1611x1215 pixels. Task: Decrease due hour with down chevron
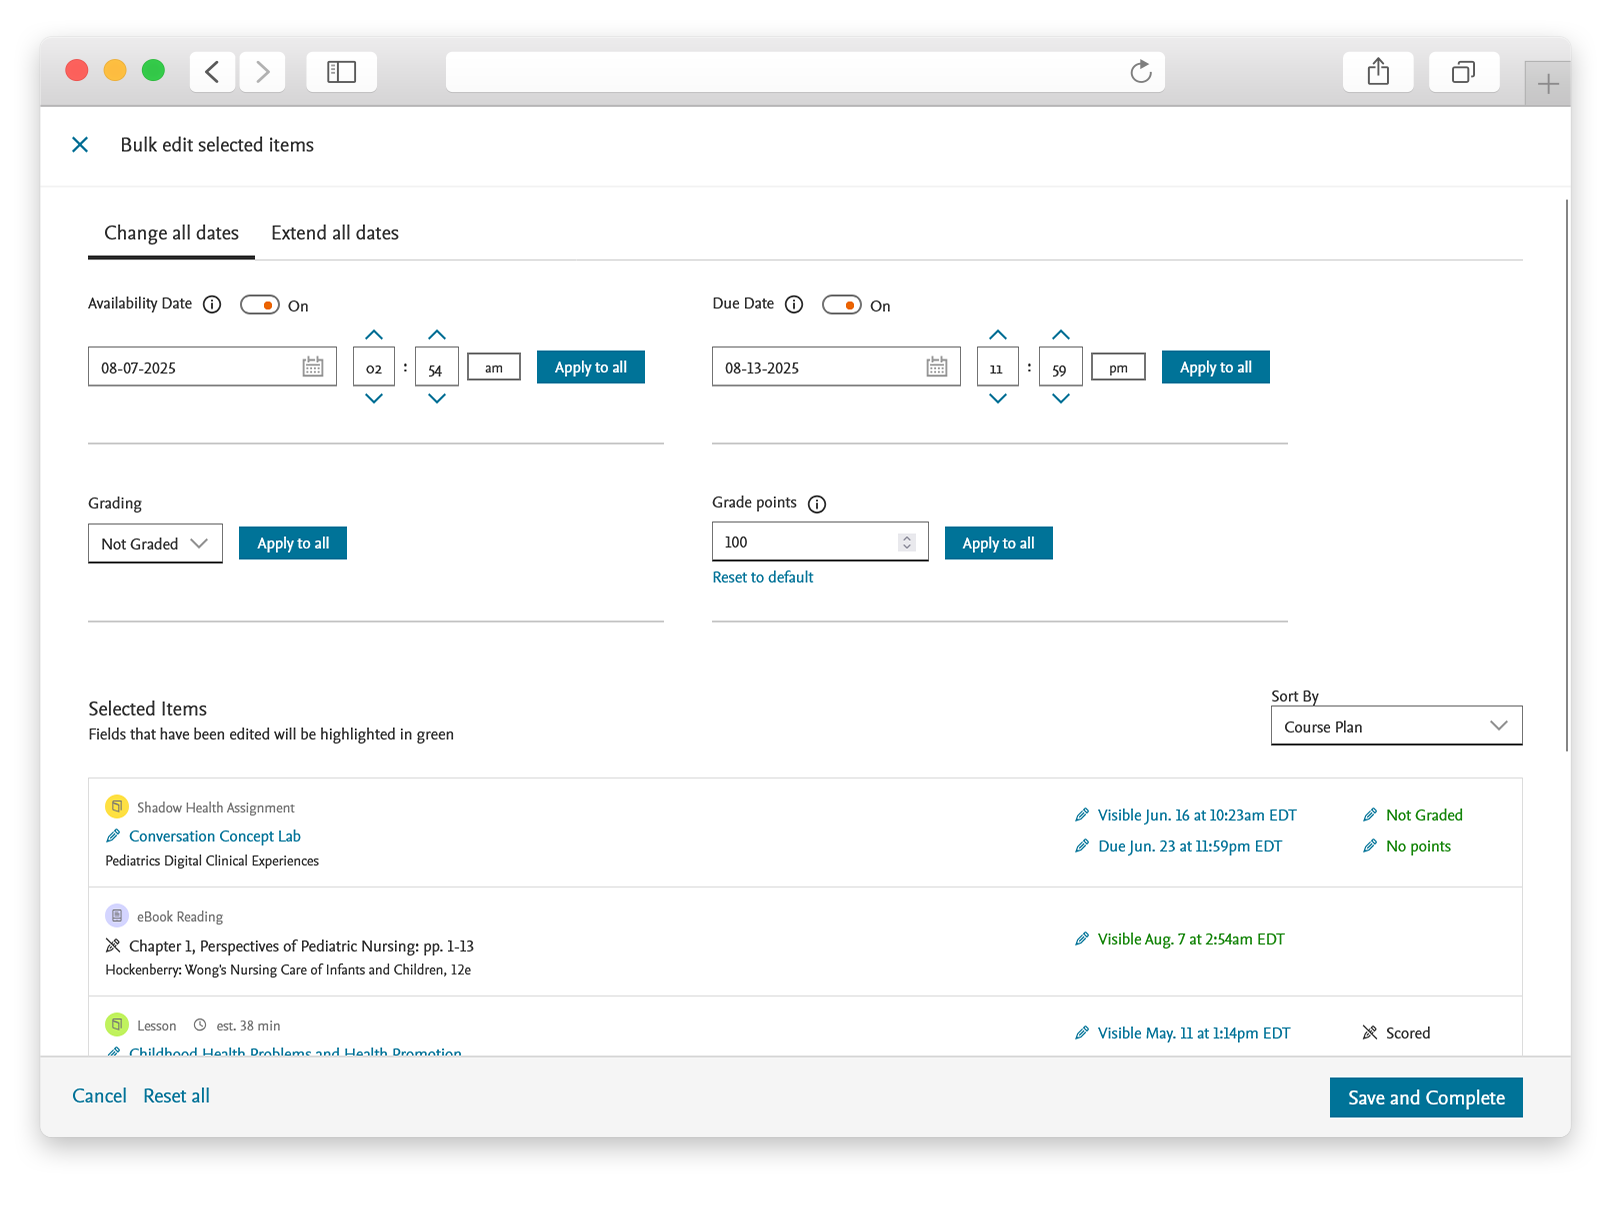tap(998, 398)
